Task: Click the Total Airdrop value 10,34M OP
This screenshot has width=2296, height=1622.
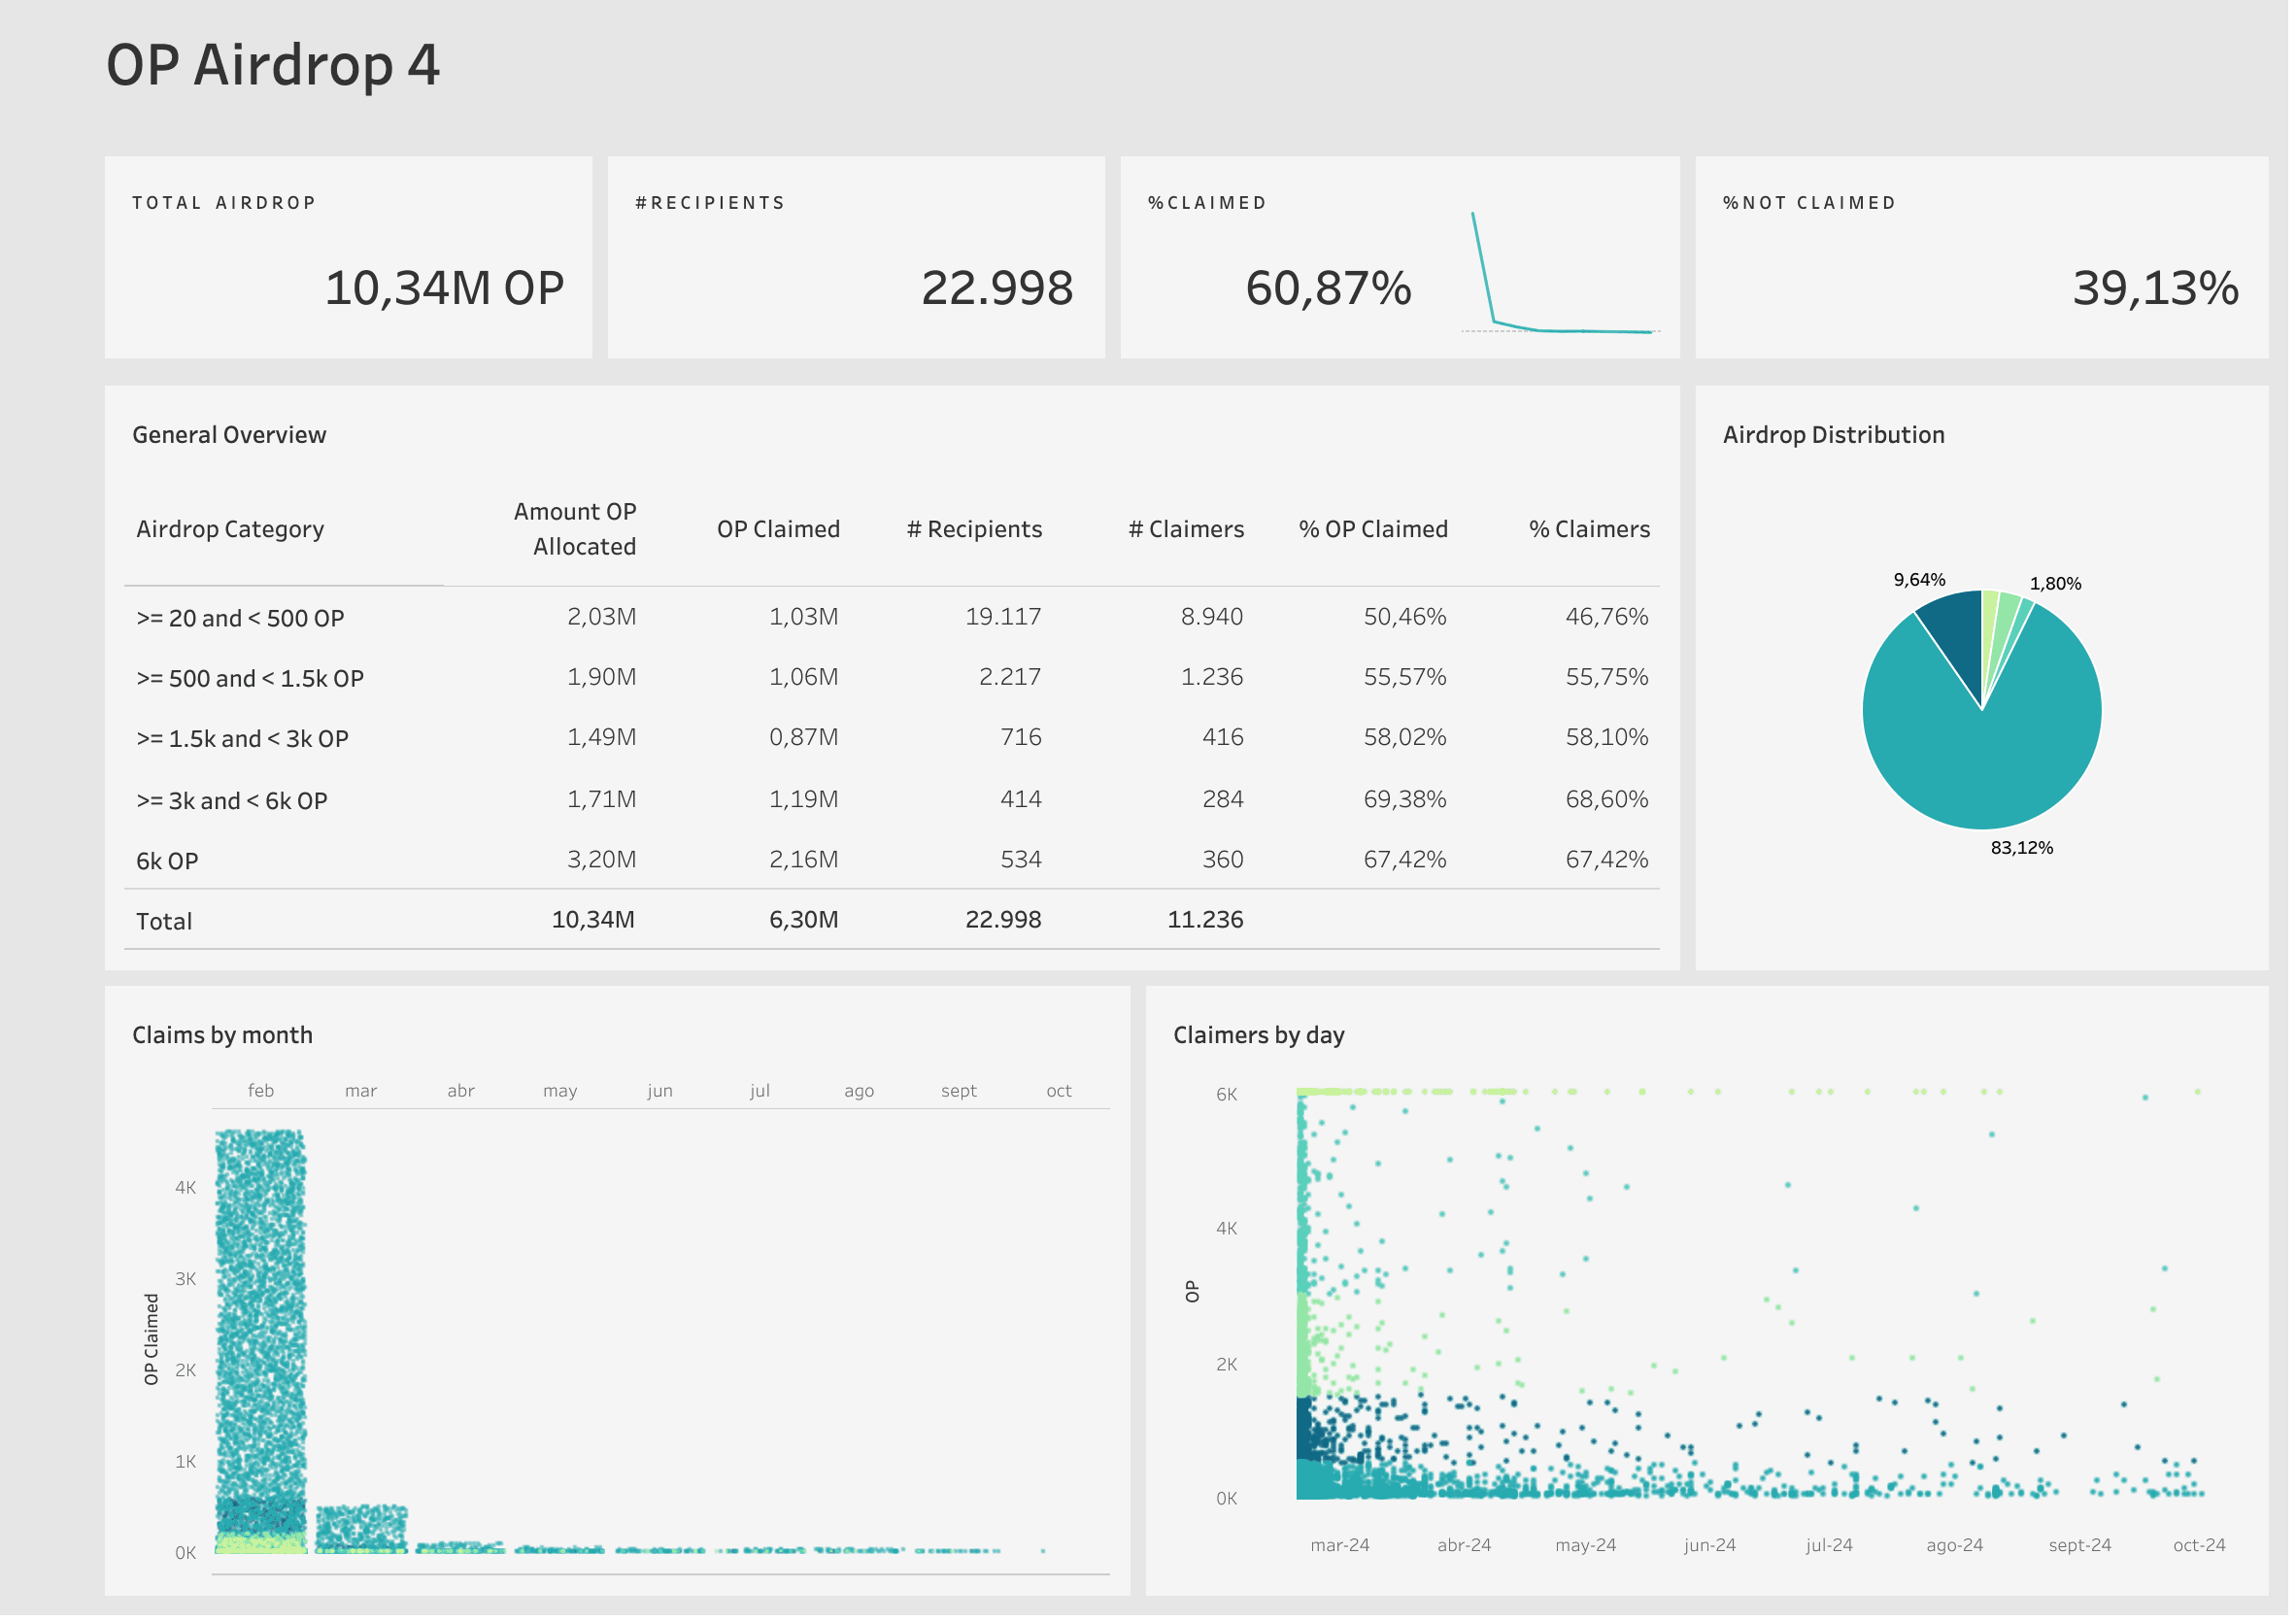Action: click(x=446, y=289)
